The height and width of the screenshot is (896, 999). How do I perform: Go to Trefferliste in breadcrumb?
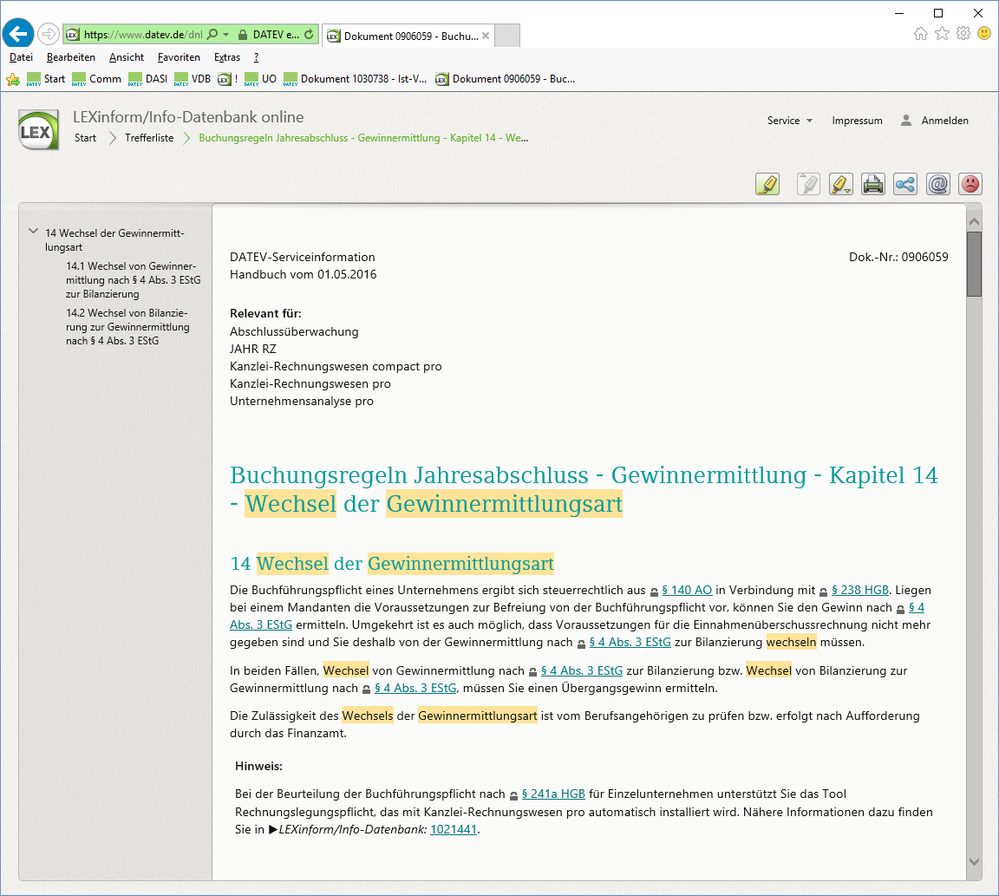coord(149,138)
